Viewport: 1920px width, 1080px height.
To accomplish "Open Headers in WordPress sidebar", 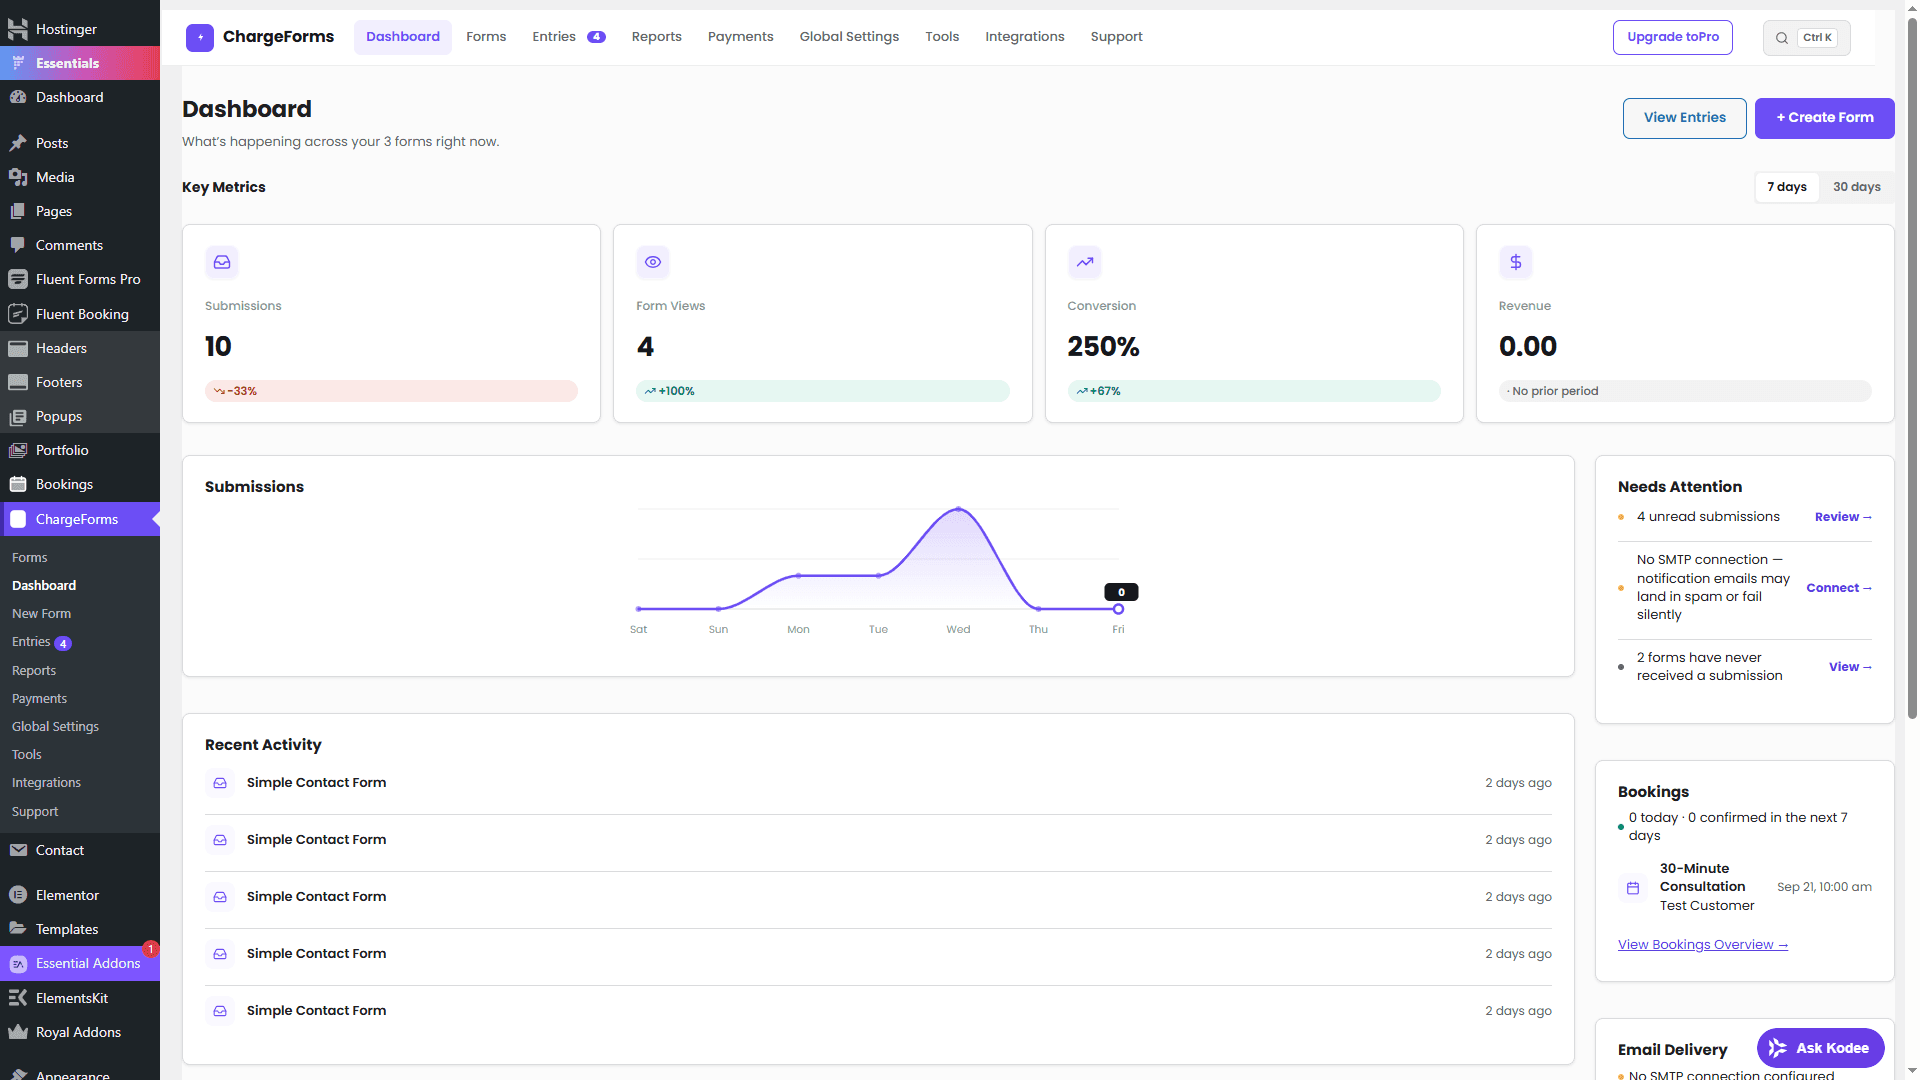I will point(80,348).
